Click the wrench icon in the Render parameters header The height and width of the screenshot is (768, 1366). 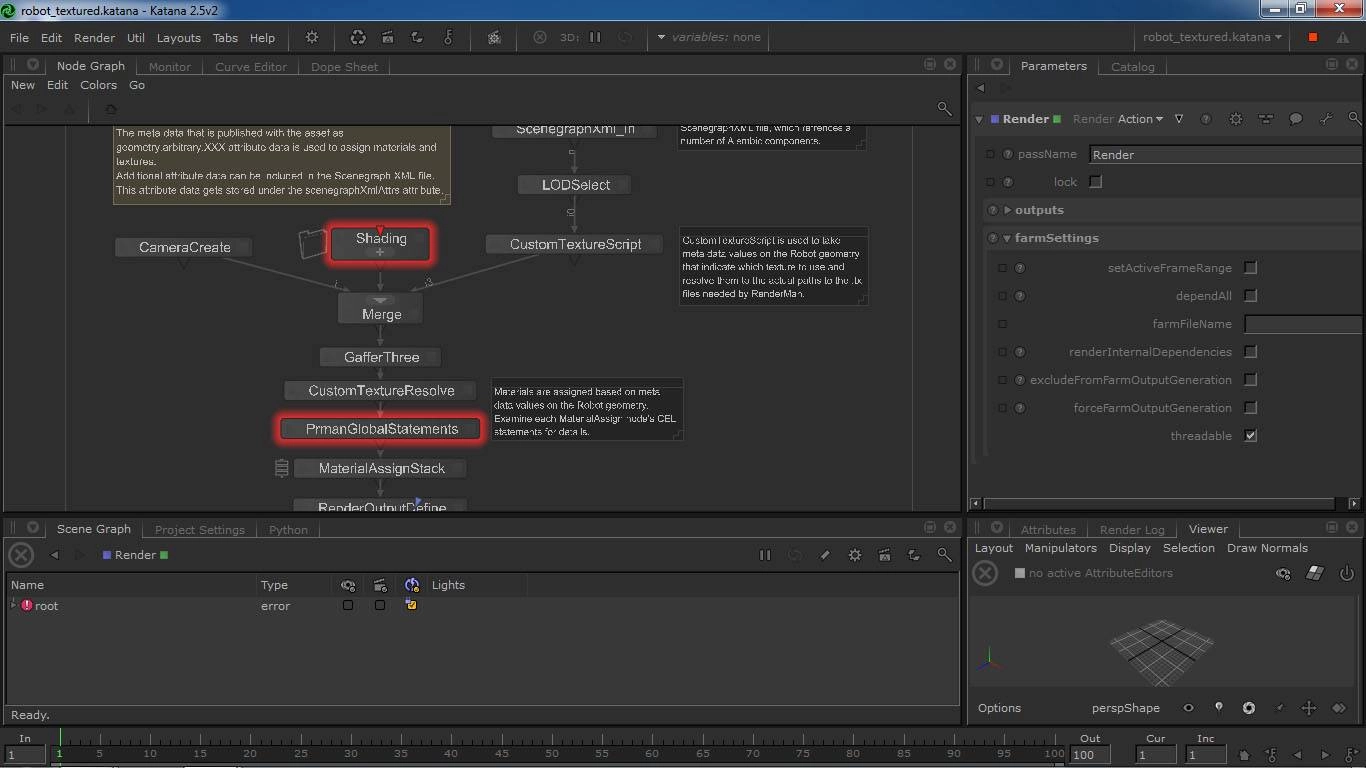[1326, 119]
